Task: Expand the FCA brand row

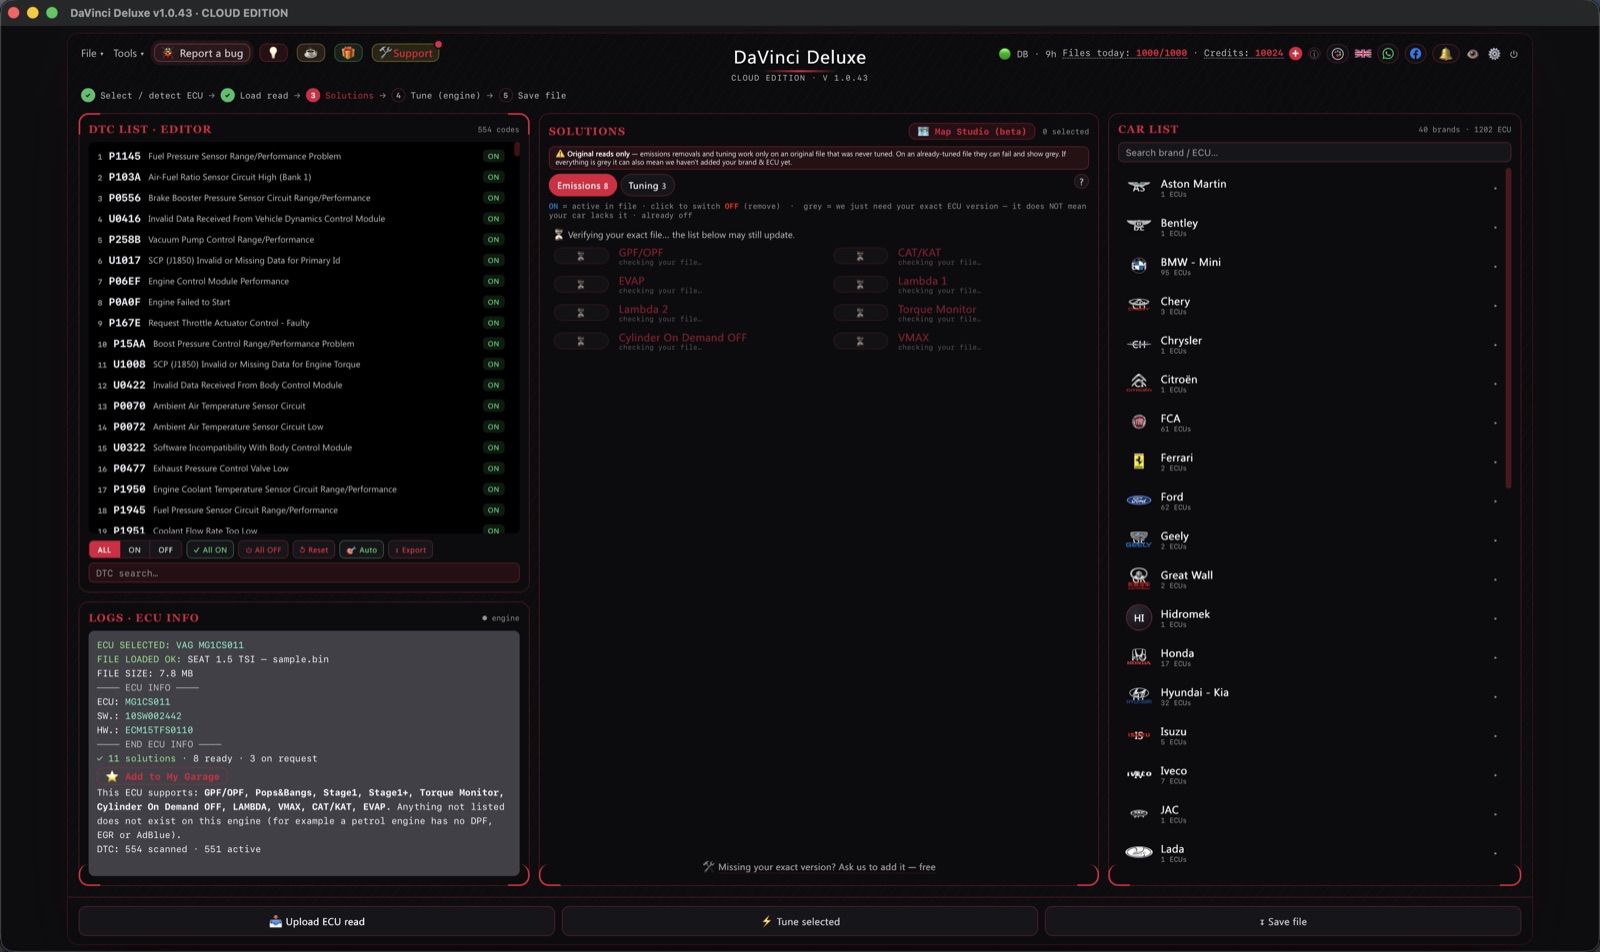Action: 1314,422
